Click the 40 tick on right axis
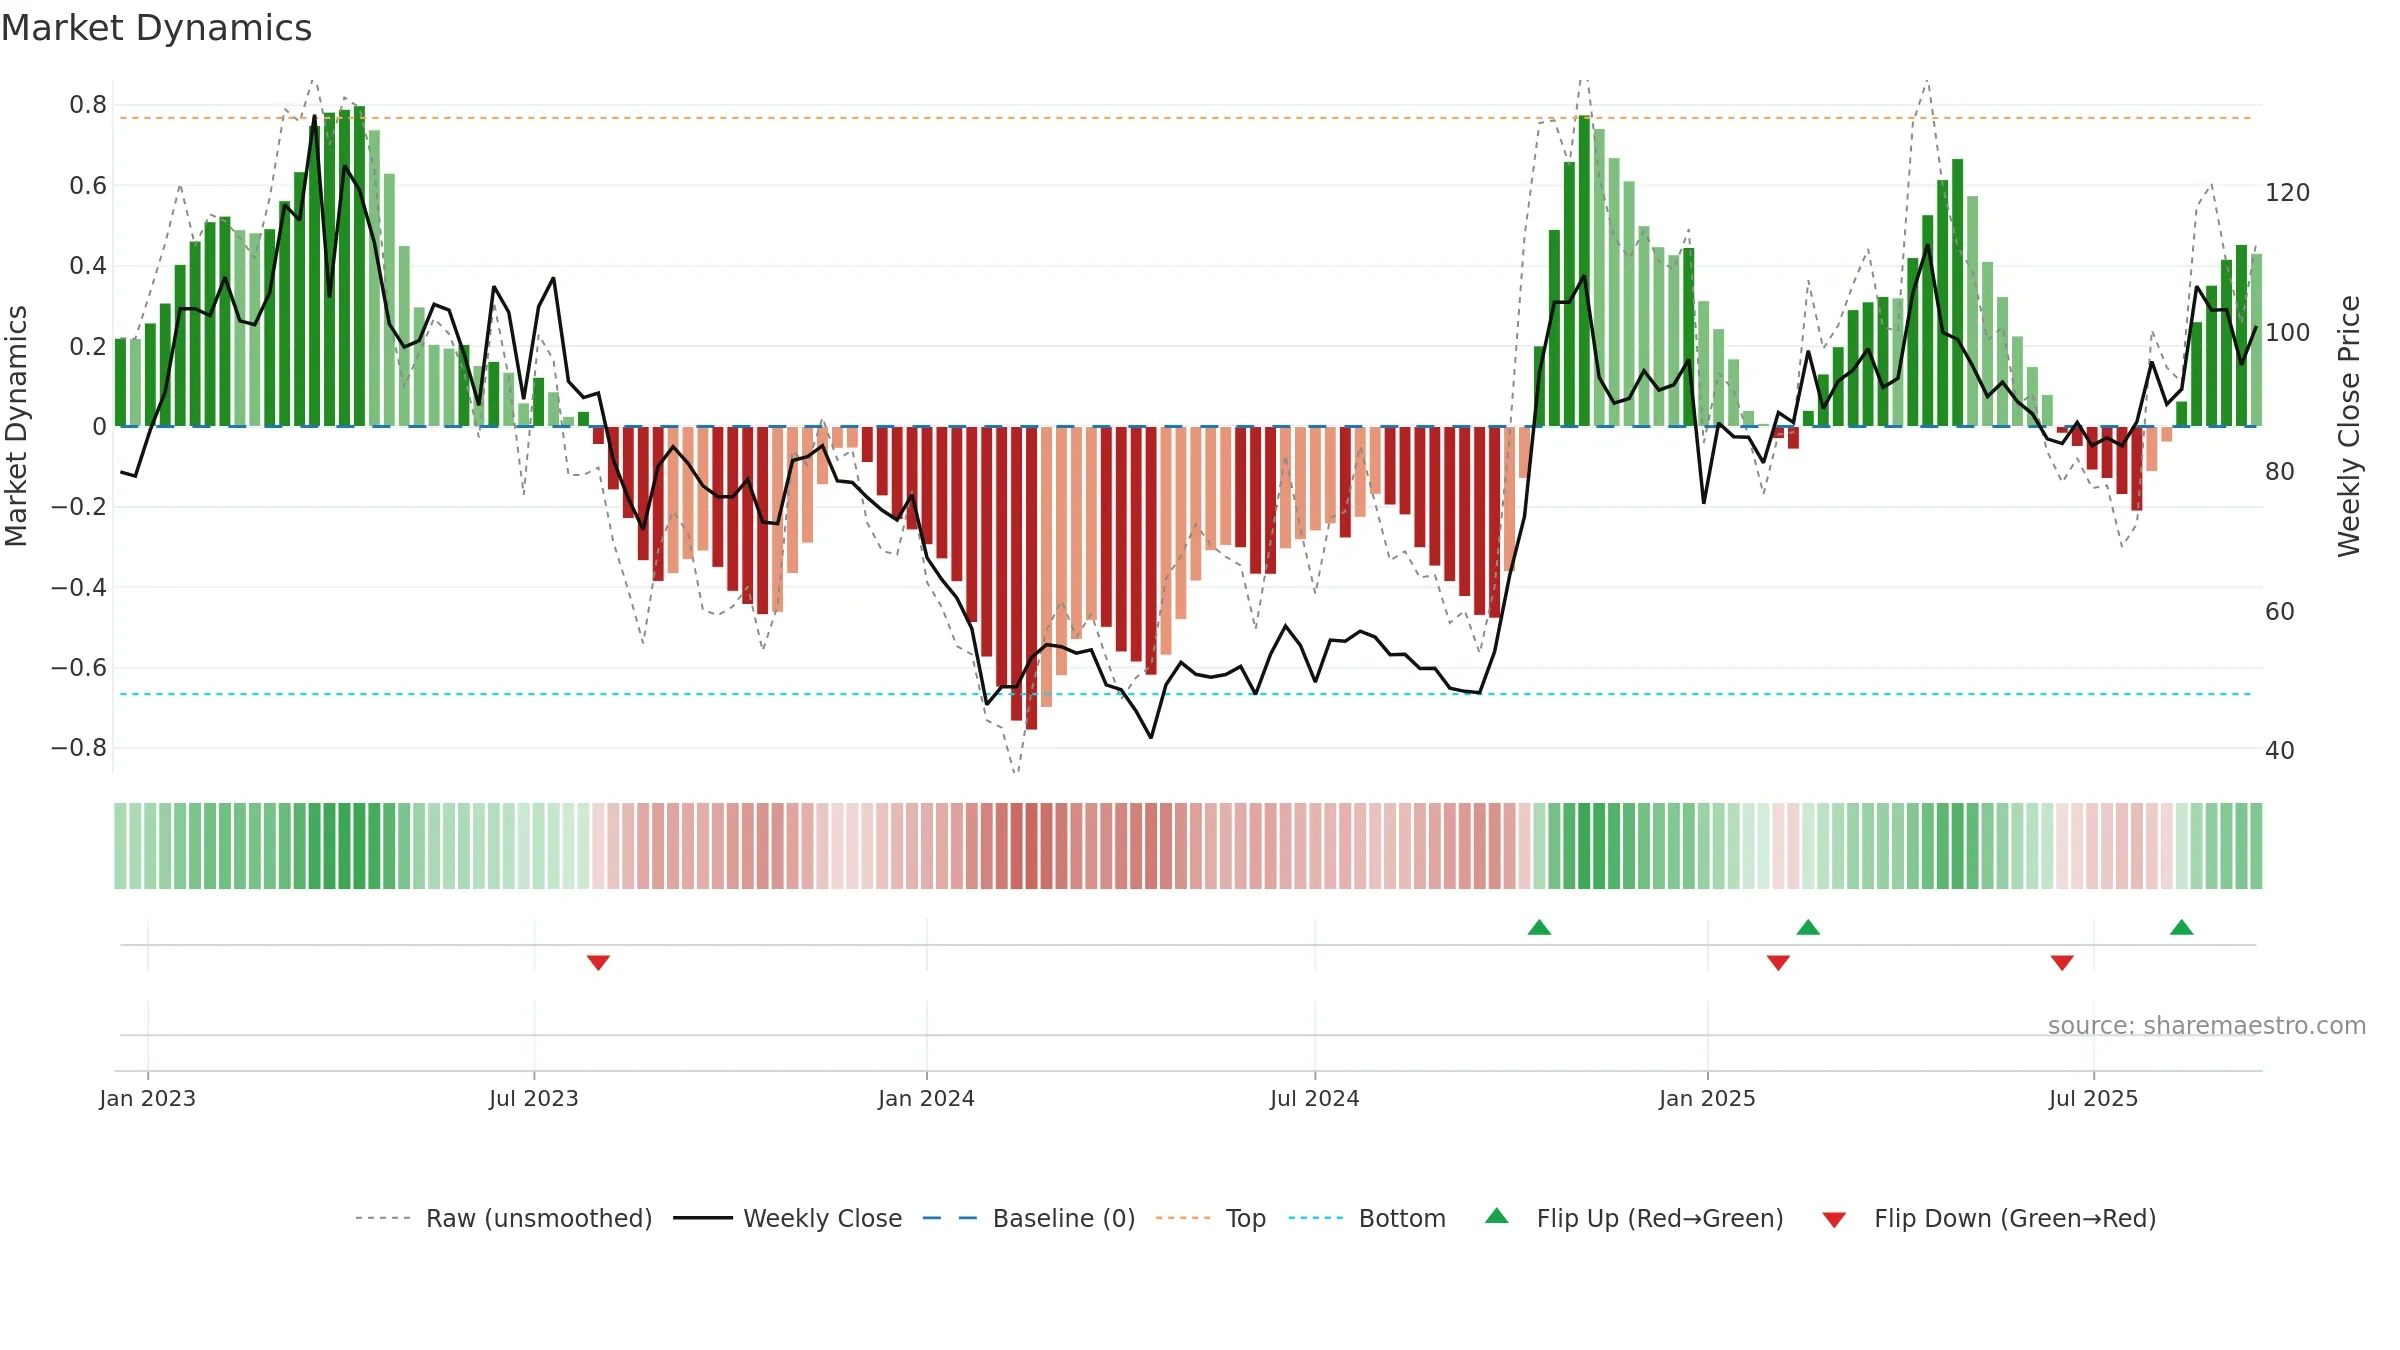 click(x=2280, y=750)
